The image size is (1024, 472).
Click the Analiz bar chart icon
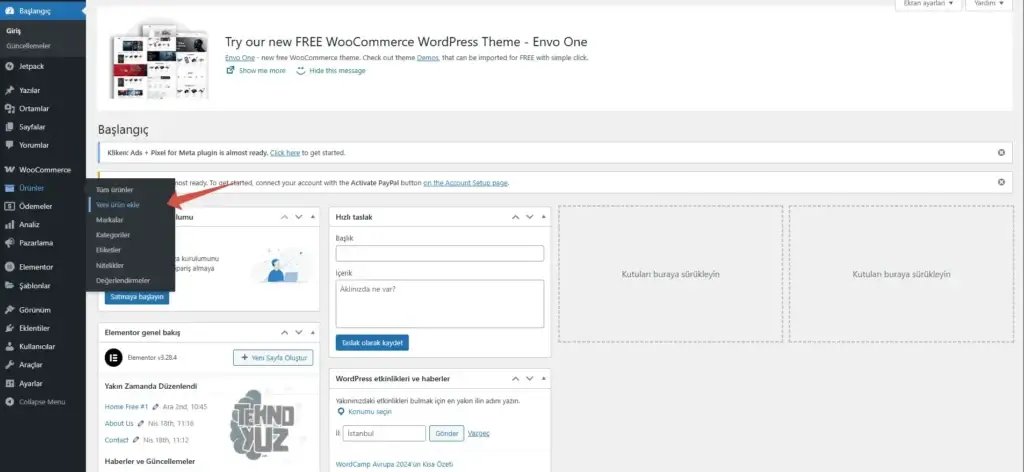[9, 225]
